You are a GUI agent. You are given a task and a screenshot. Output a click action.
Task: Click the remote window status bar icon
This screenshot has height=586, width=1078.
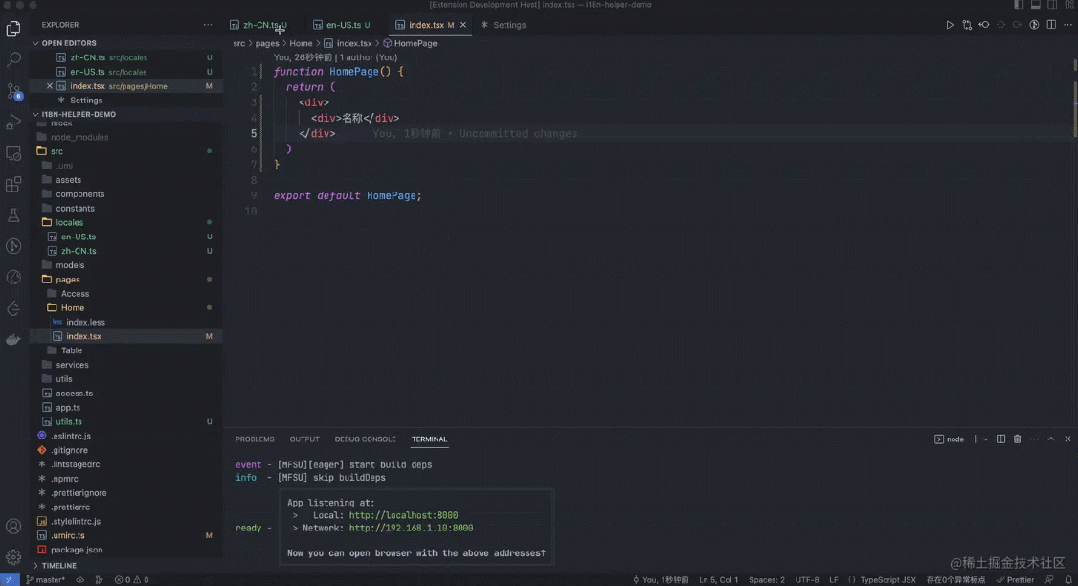pyautogui.click(x=10, y=580)
